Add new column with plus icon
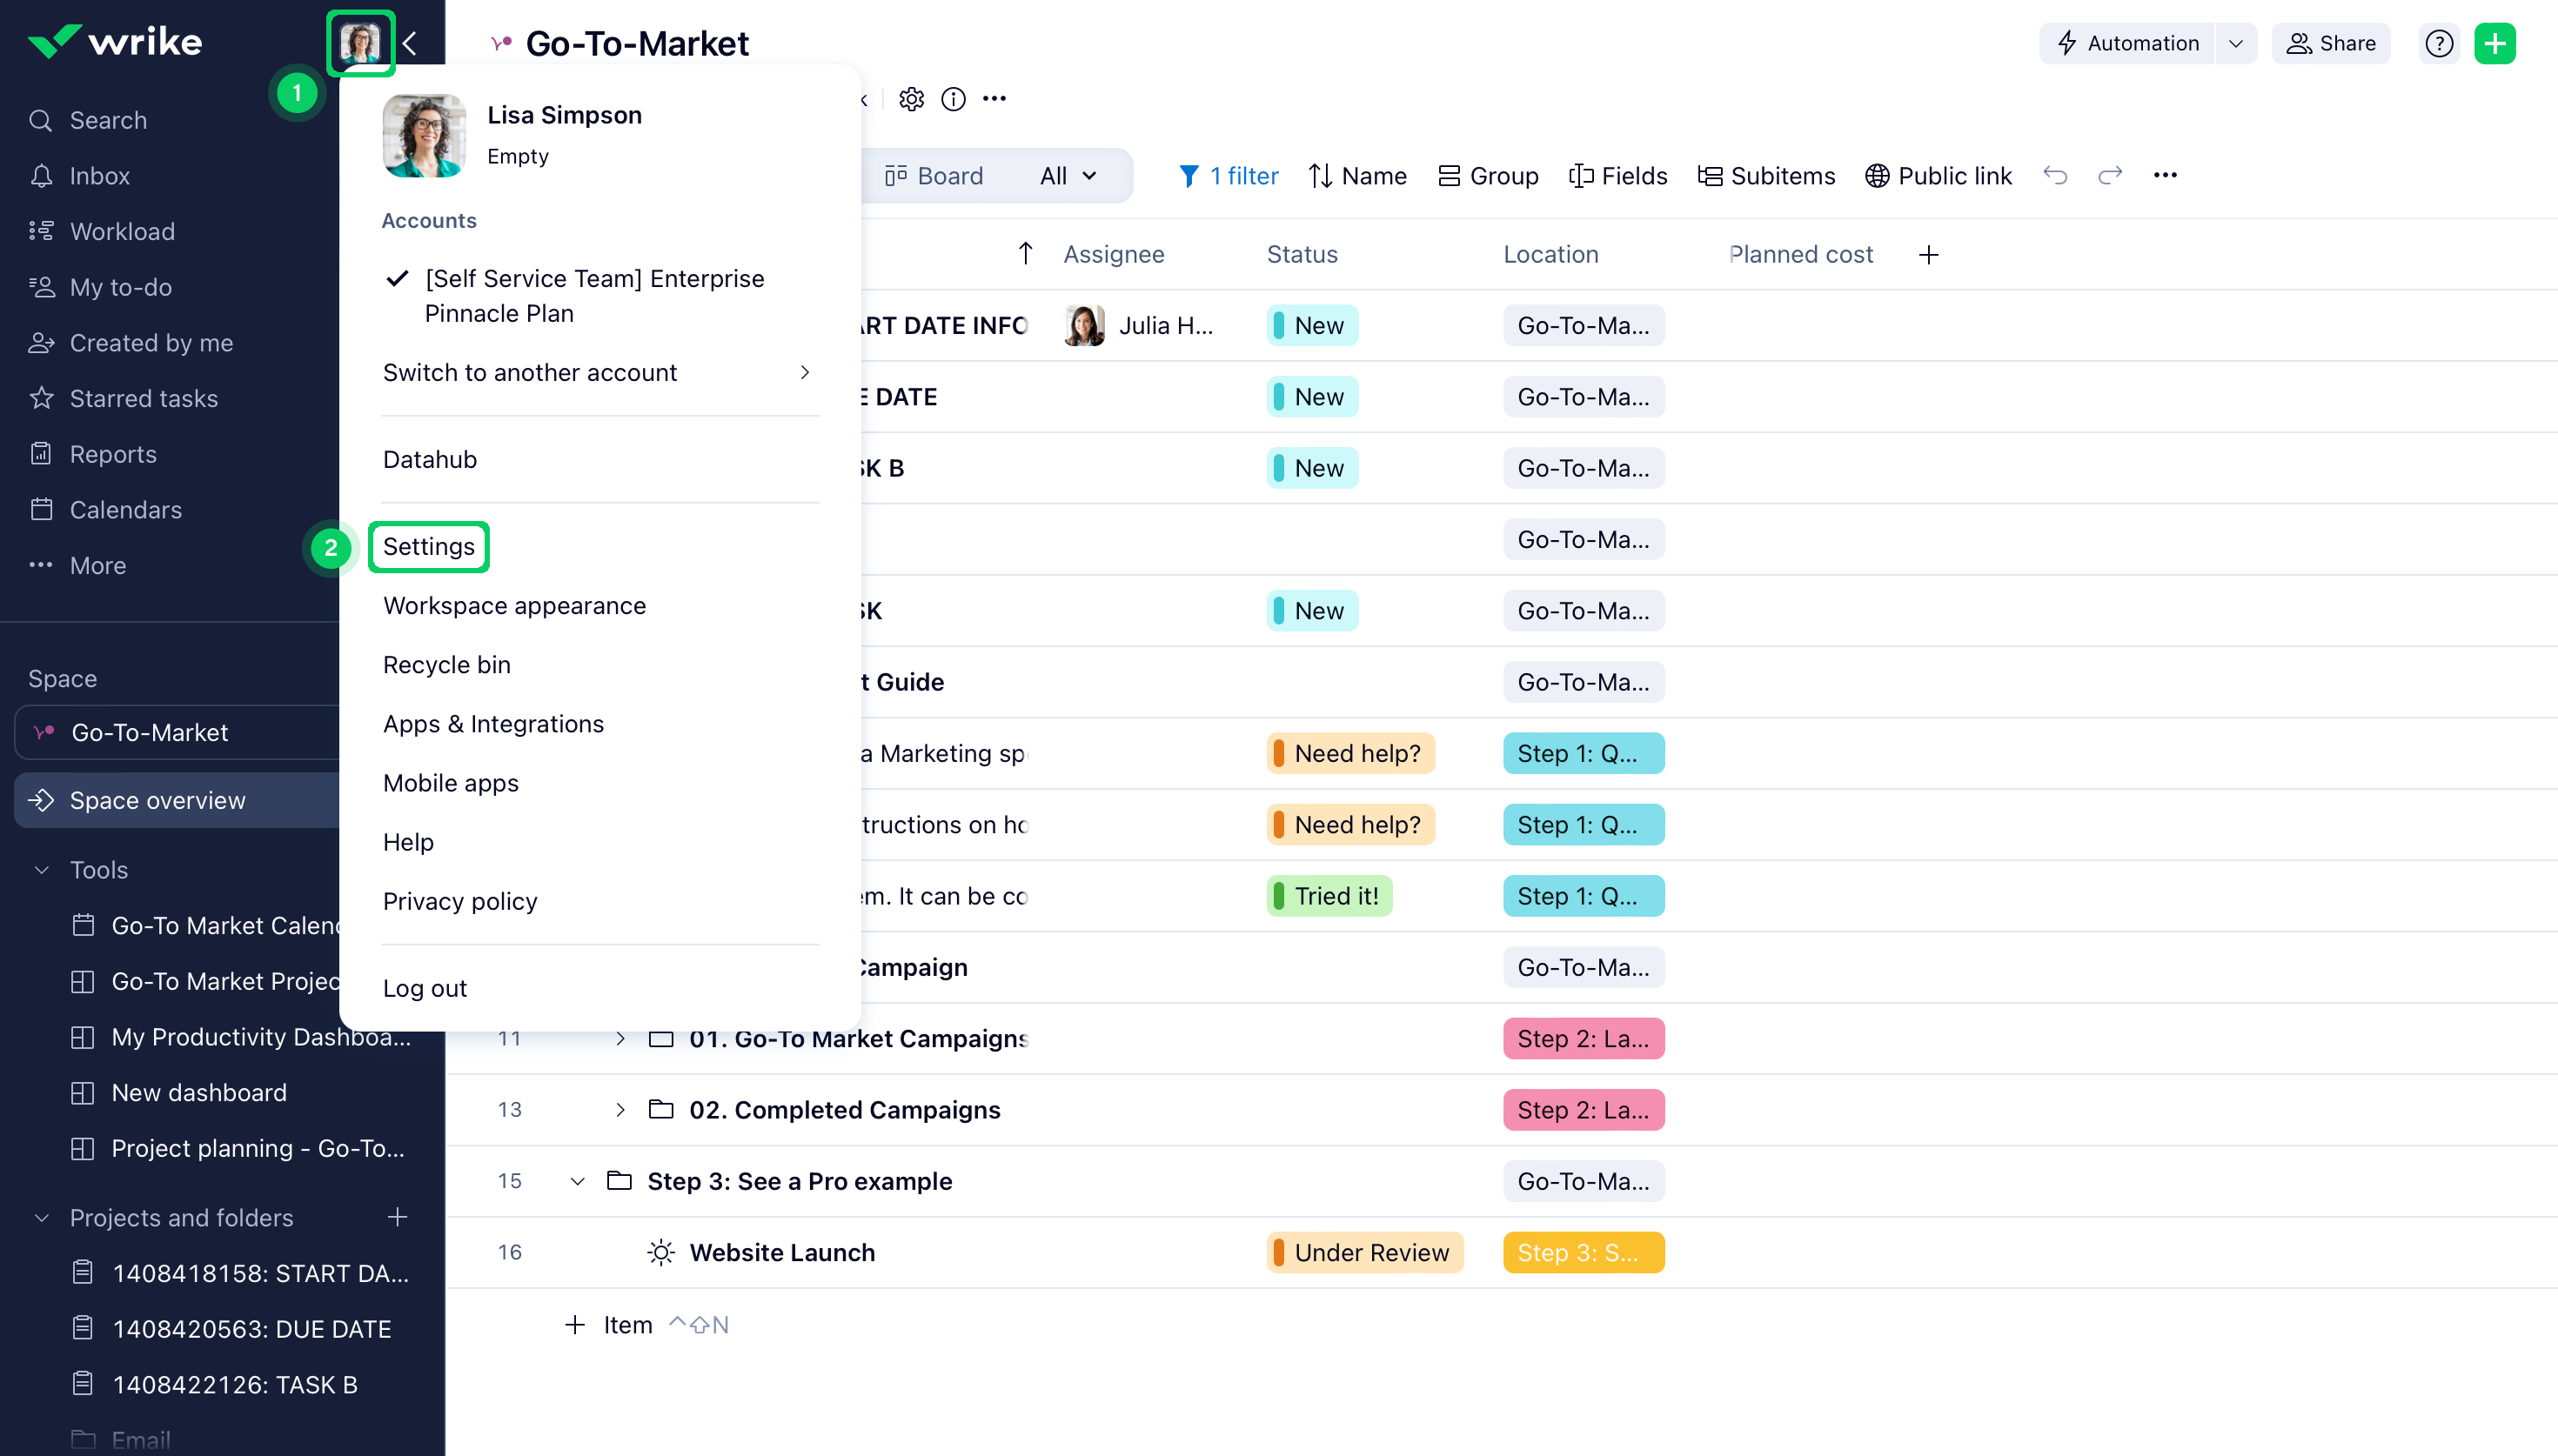The width and height of the screenshot is (2558, 1456). 1928,254
